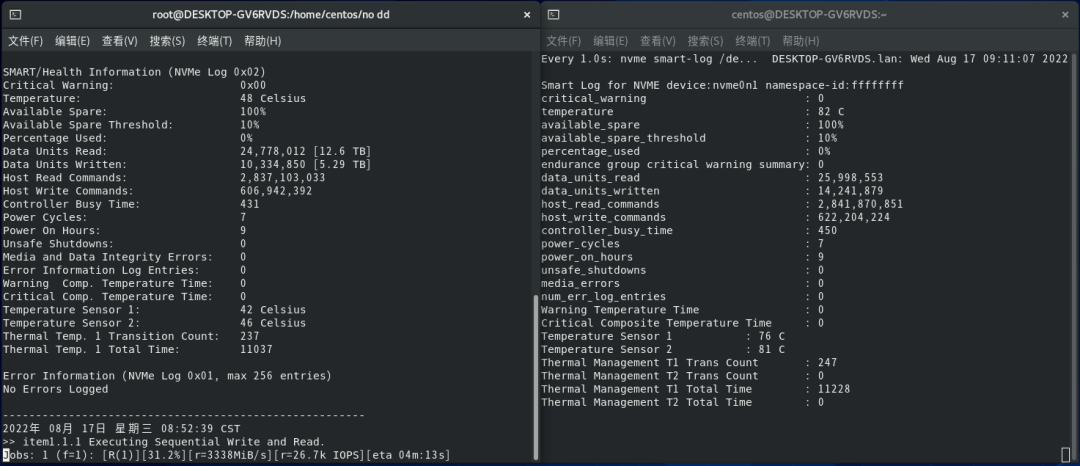Open 终端(T) menu in right terminal

tap(753, 41)
